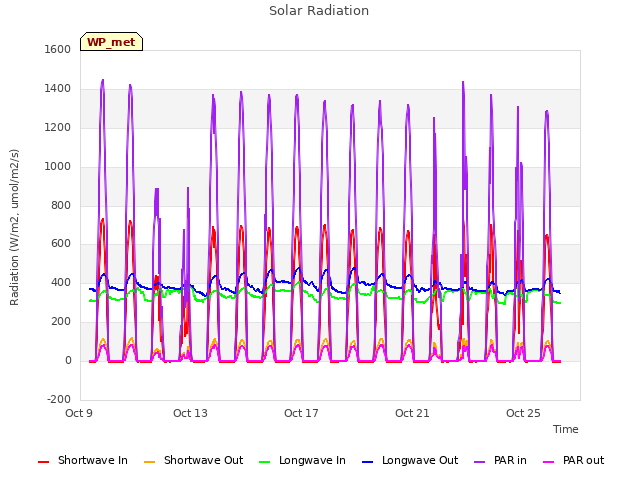Click the purple PAR in color marker
Screen dimensions: 640x480
[480, 462]
